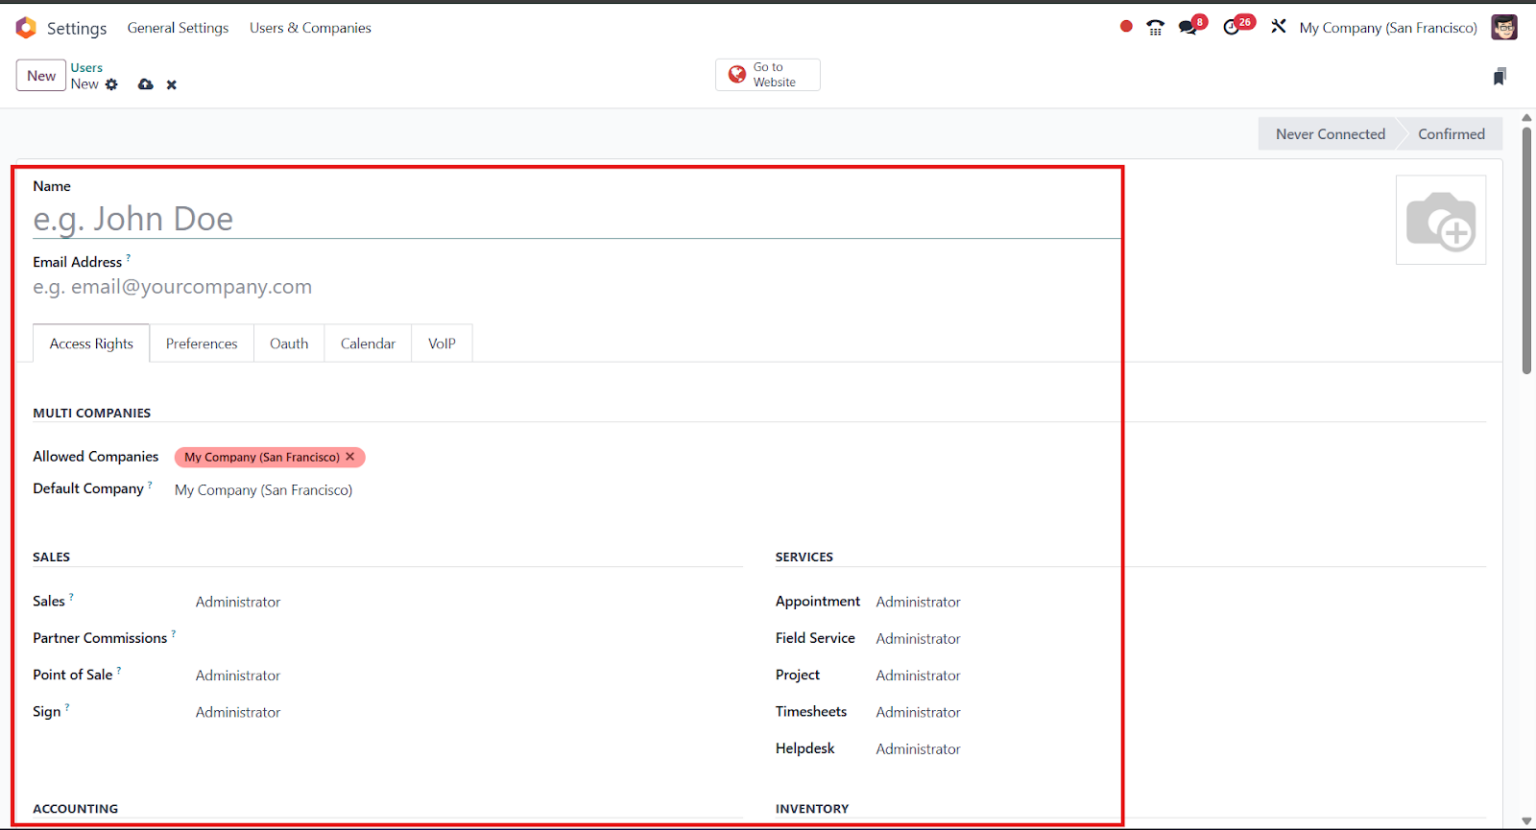The width and height of the screenshot is (1536, 830).
Task: Switch to the Preferences tab
Action: (x=201, y=343)
